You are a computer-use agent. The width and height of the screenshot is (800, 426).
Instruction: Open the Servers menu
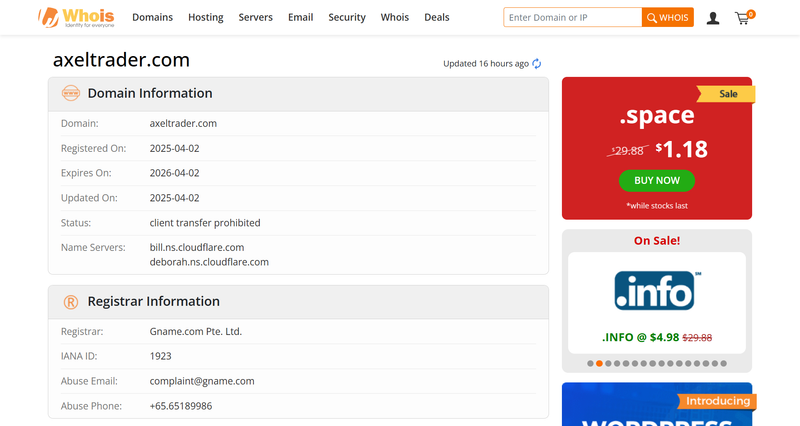256,17
